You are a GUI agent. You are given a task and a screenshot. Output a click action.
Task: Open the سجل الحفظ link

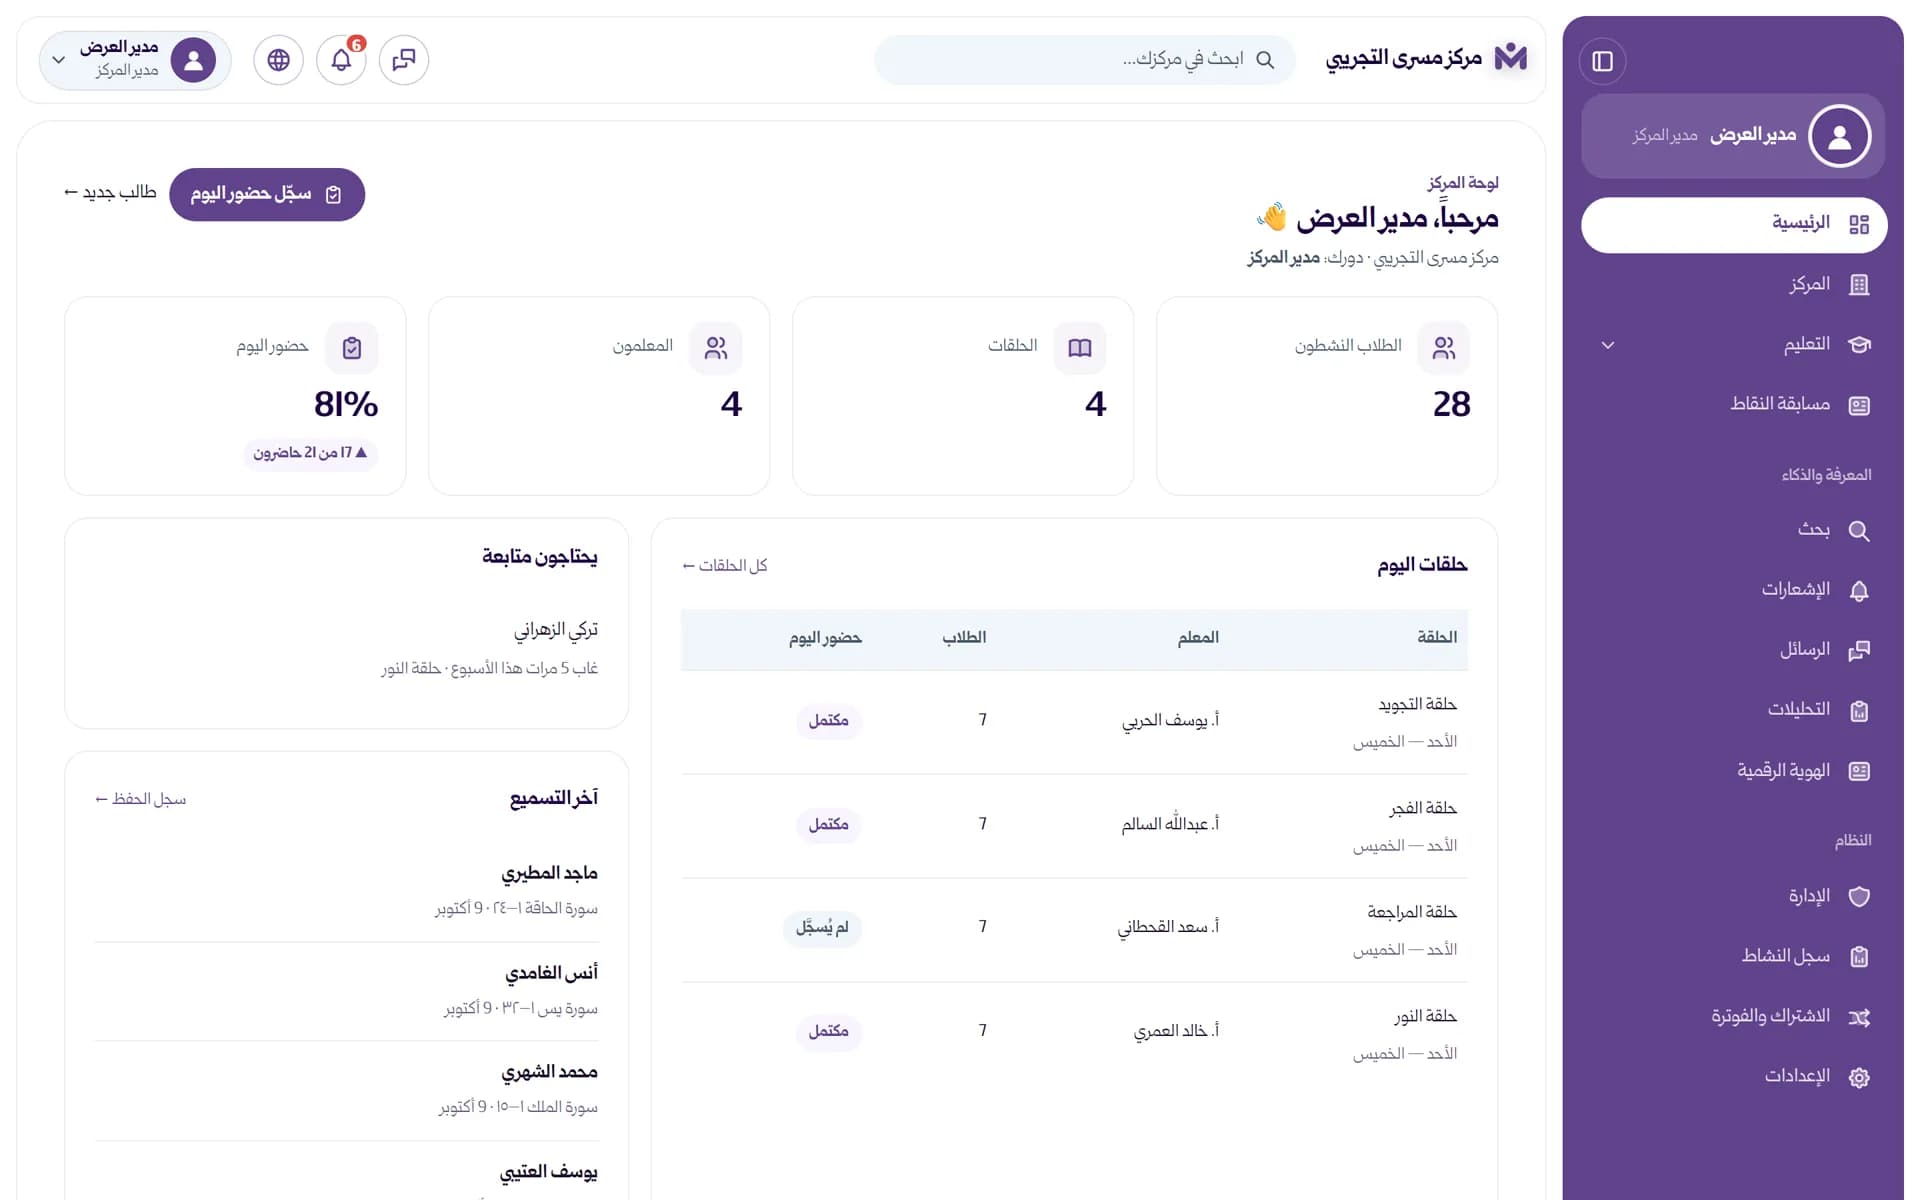click(140, 799)
